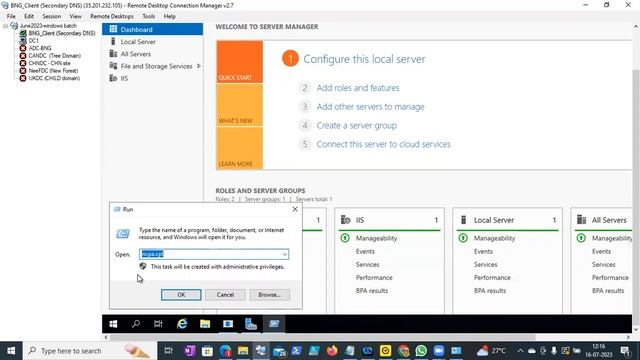Select ADC-BNG in the server tree
The width and height of the screenshot is (640, 360).
coord(40,48)
